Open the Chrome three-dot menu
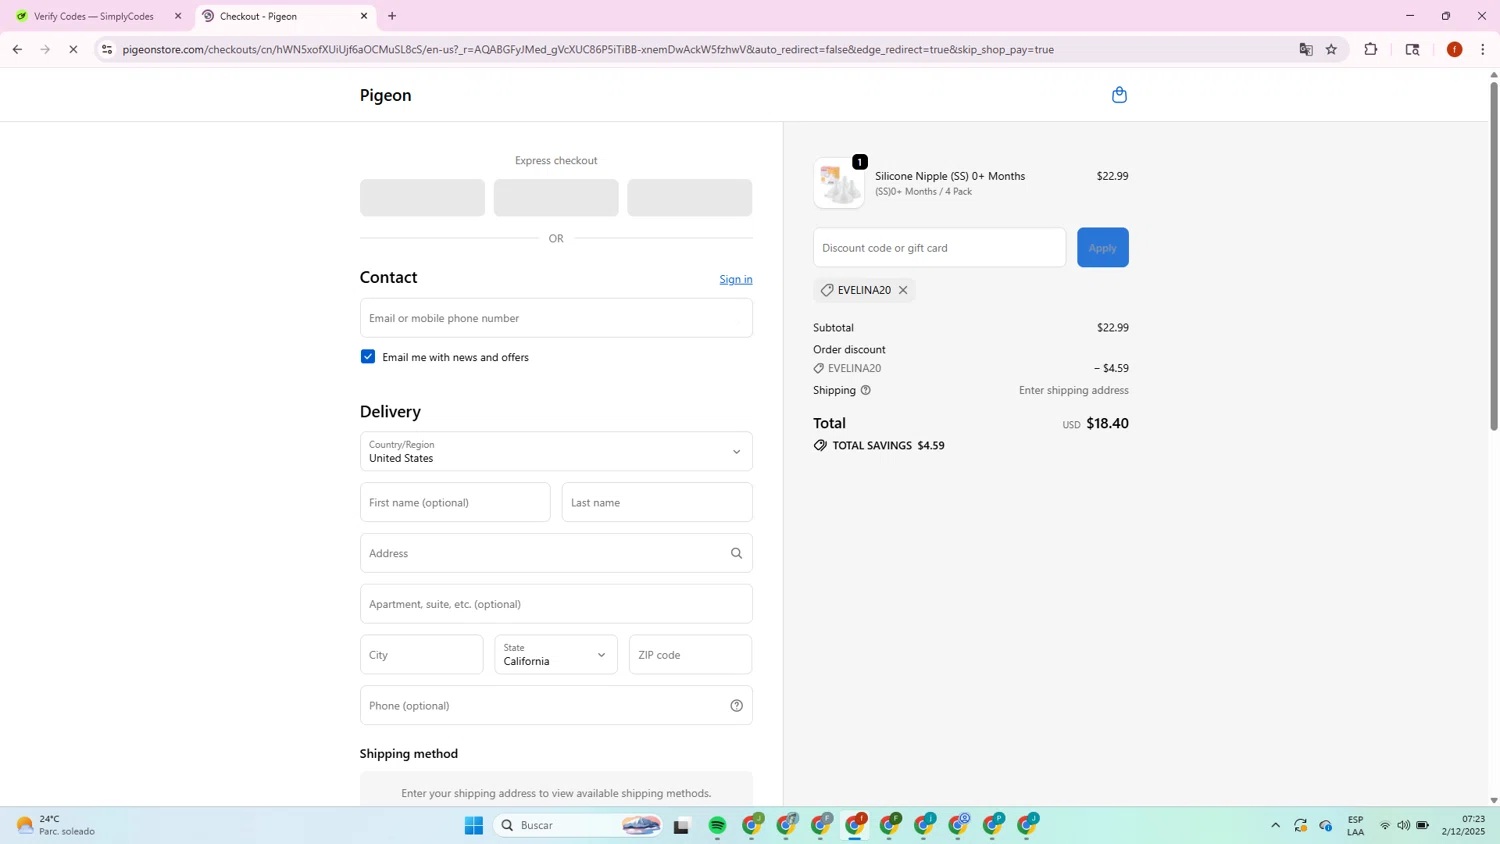 [x=1483, y=49]
